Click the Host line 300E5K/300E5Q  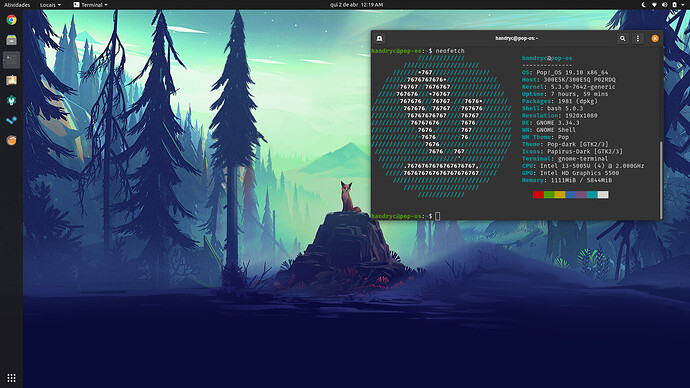[569, 80]
